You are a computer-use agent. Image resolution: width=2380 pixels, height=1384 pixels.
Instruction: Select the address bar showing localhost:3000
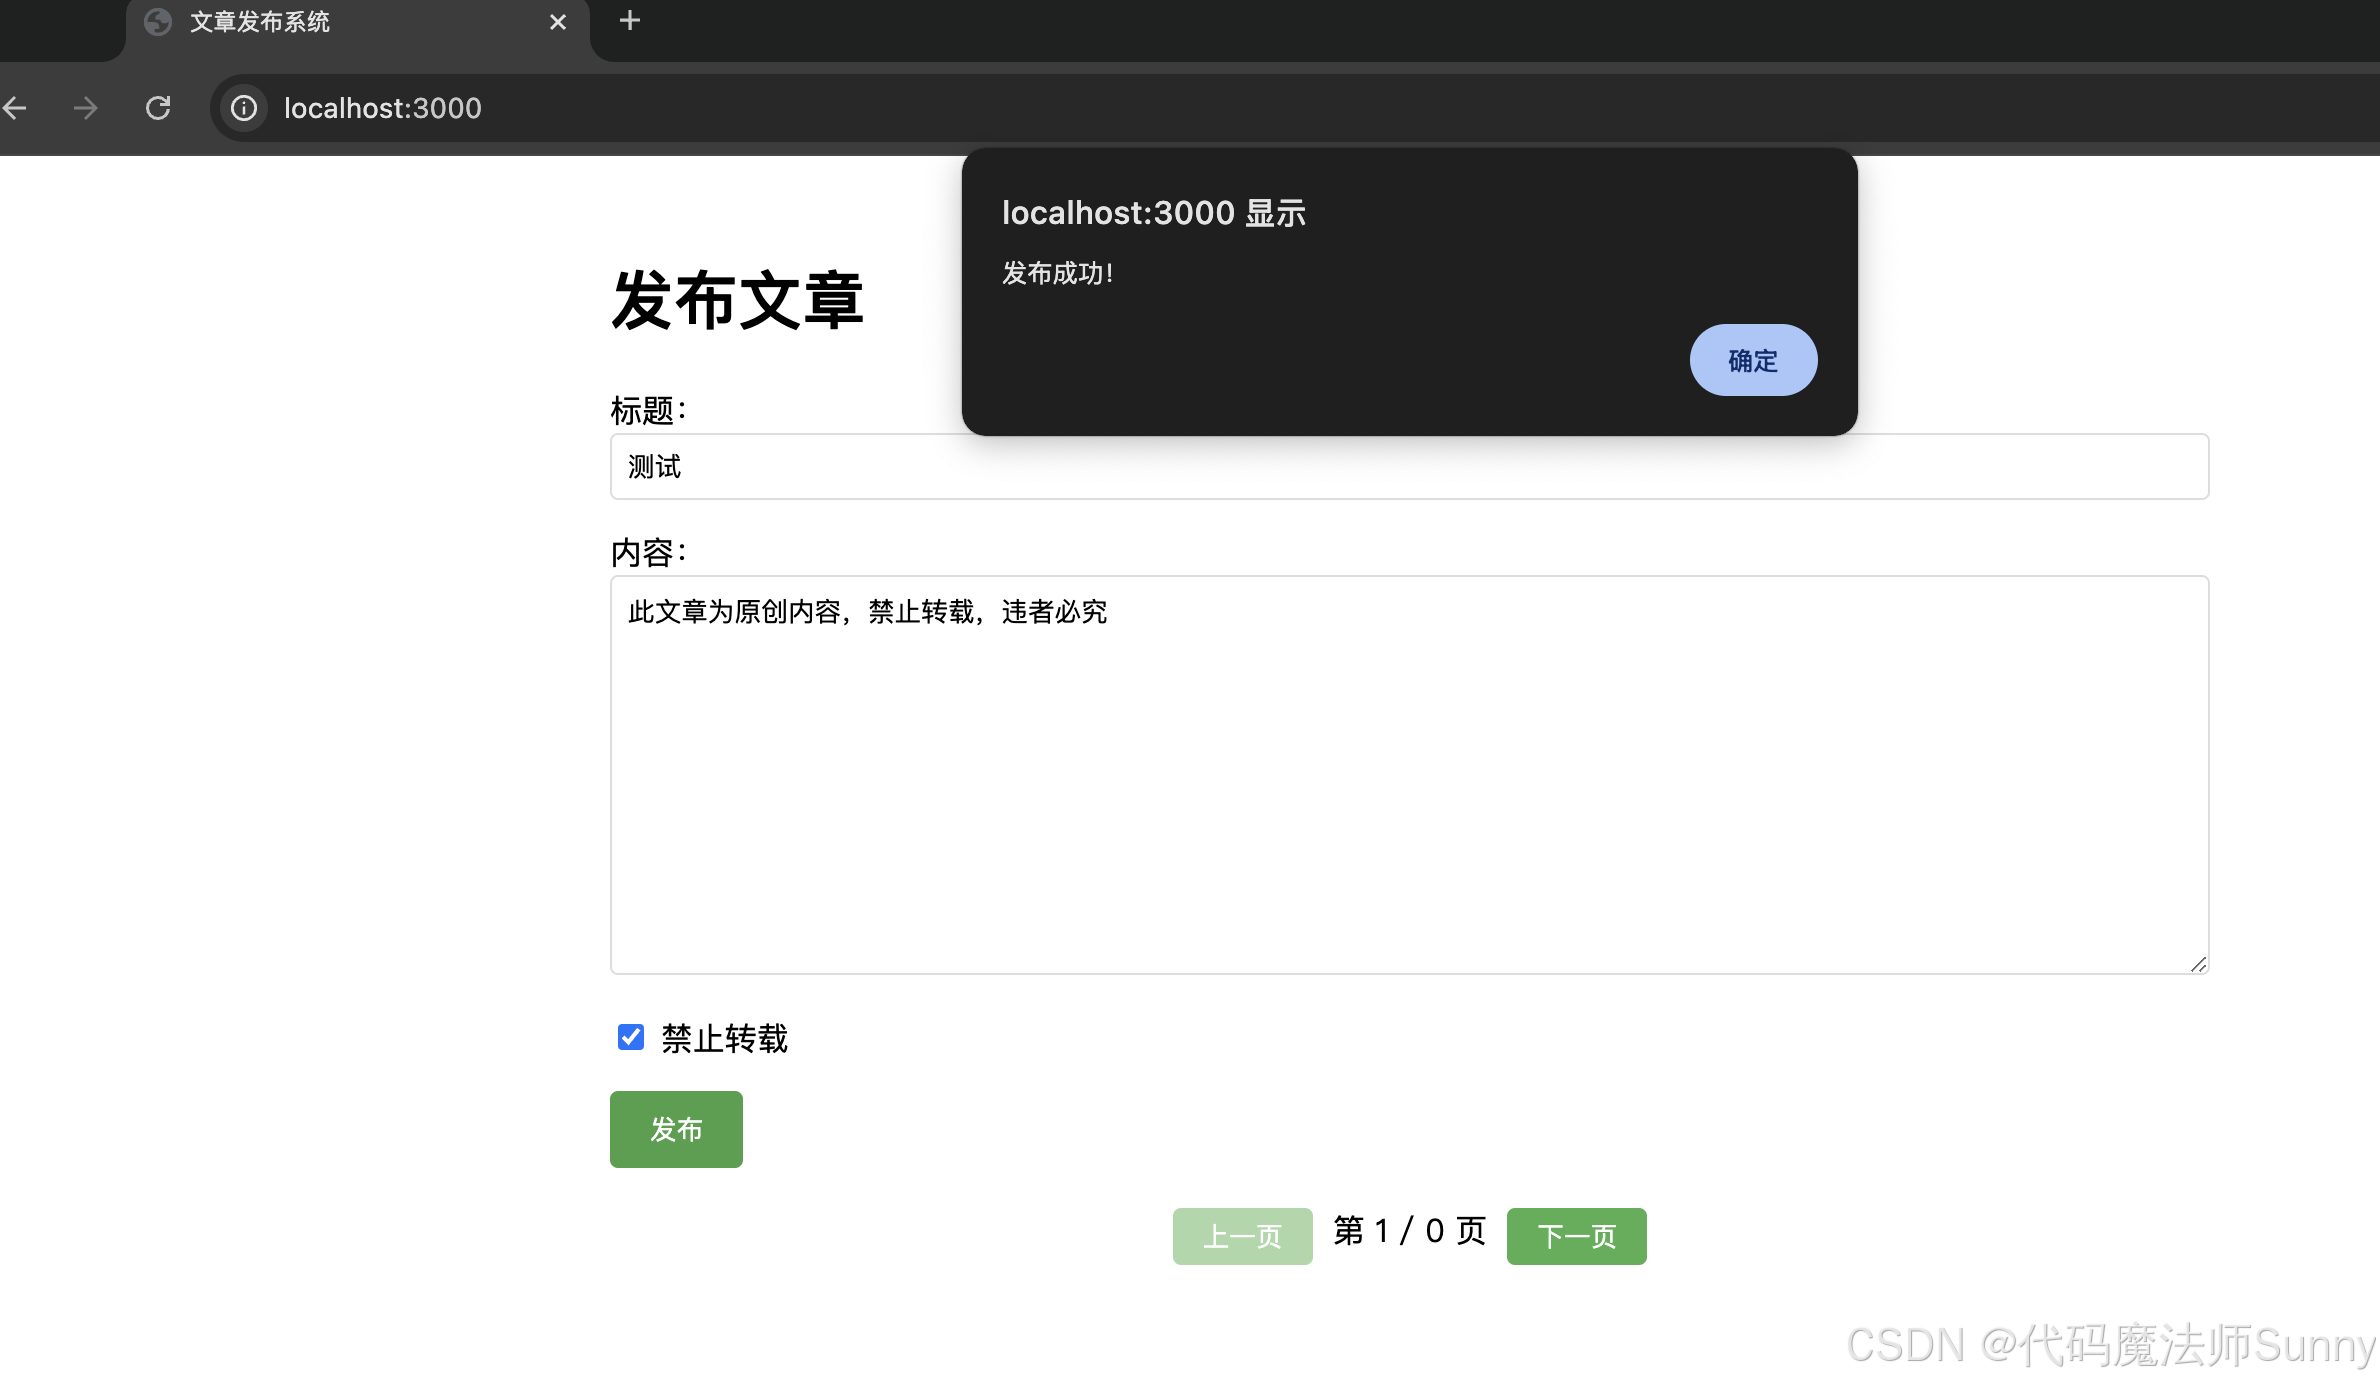(381, 108)
